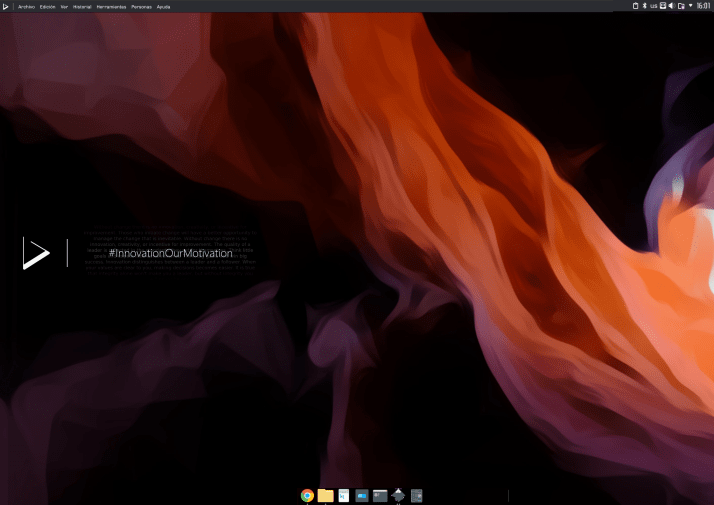Open the Historial menu
The image size is (714, 505).
coord(82,6)
